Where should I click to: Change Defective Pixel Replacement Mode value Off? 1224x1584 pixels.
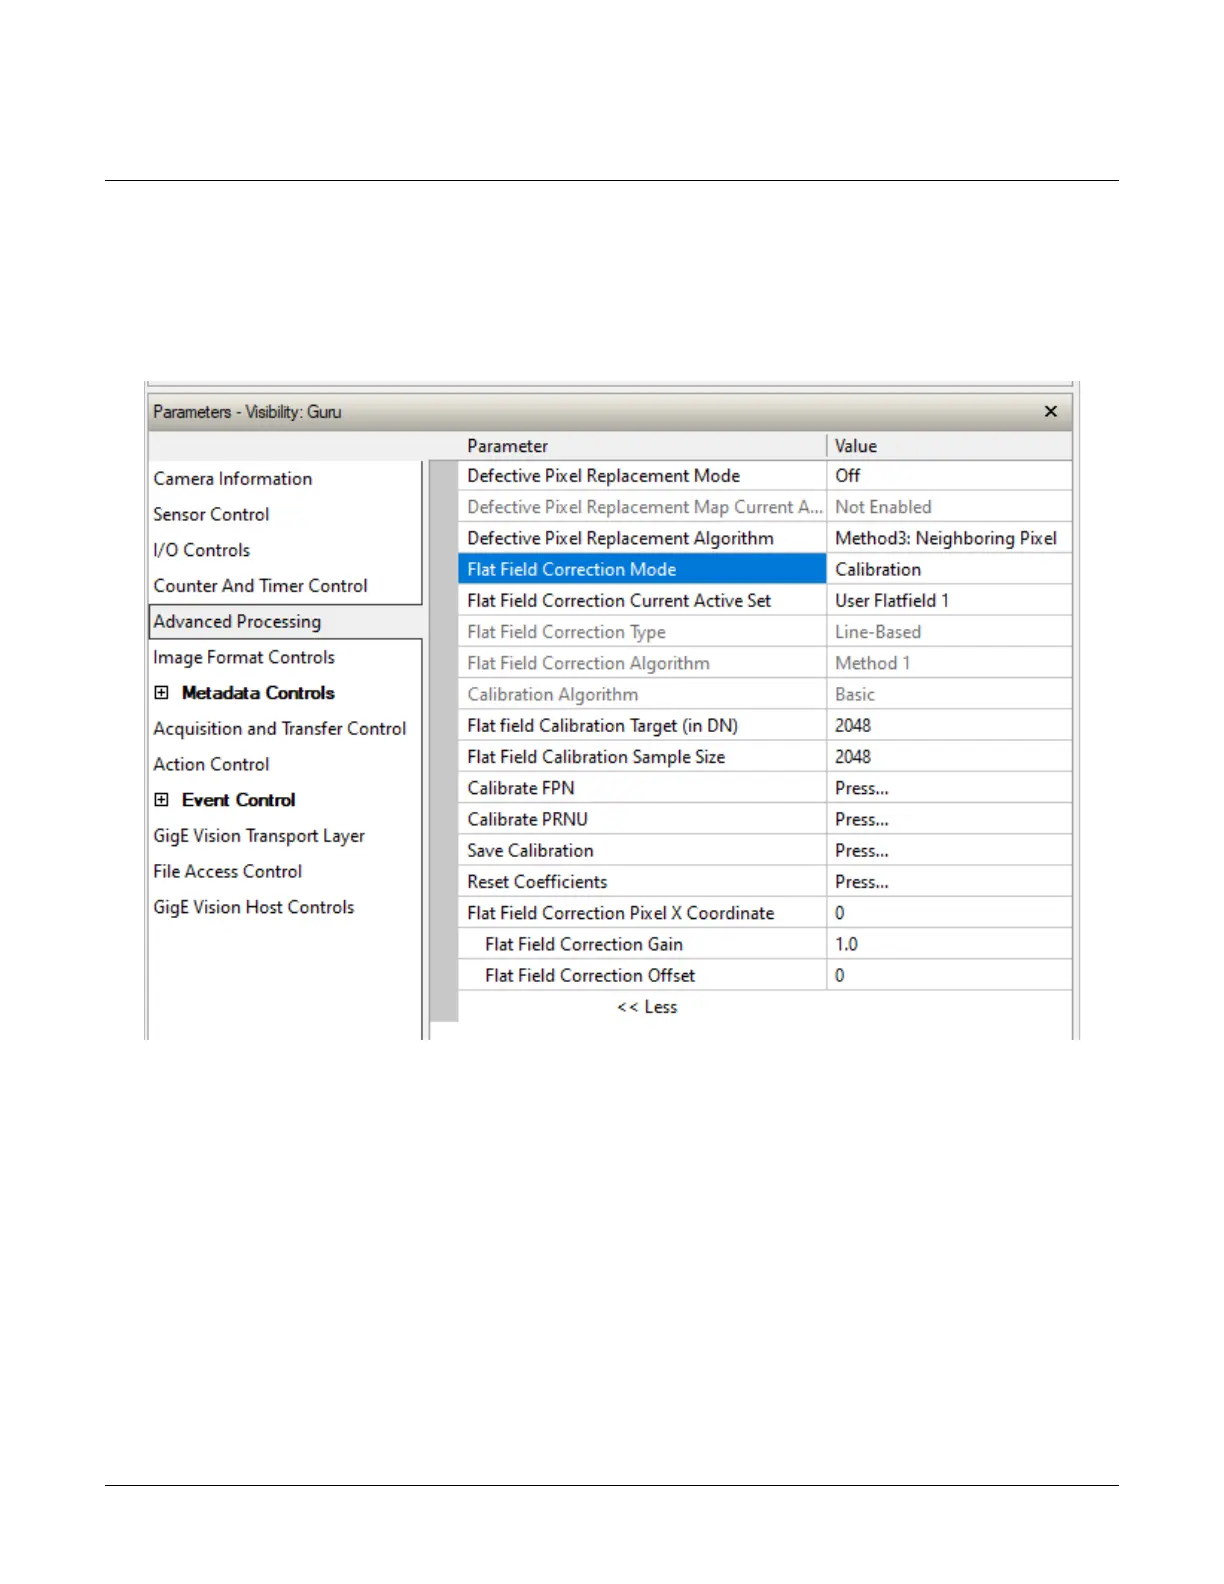(949, 476)
